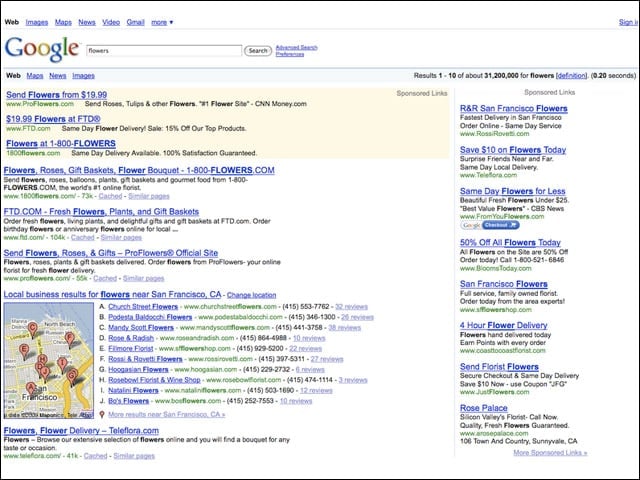Open News in the top navigation bar
The image size is (640, 480).
click(x=87, y=22)
